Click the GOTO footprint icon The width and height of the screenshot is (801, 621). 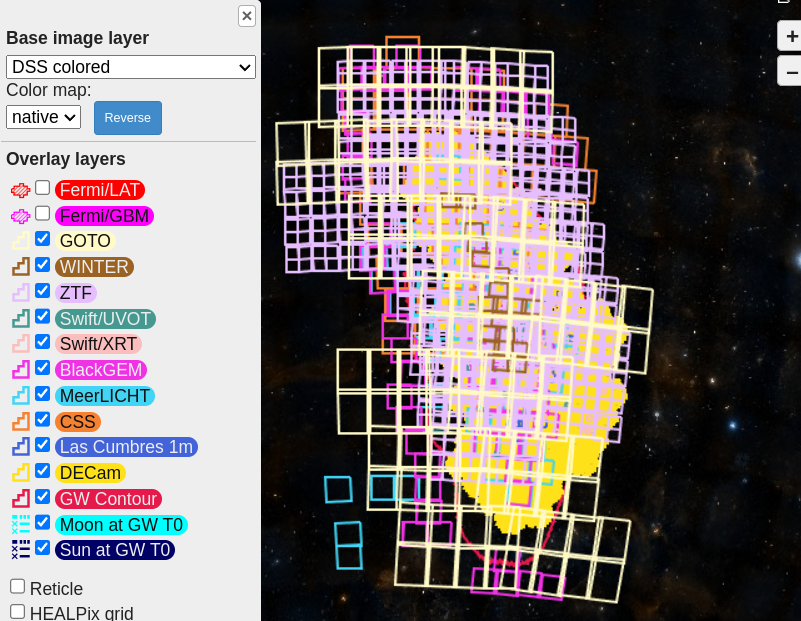21,241
